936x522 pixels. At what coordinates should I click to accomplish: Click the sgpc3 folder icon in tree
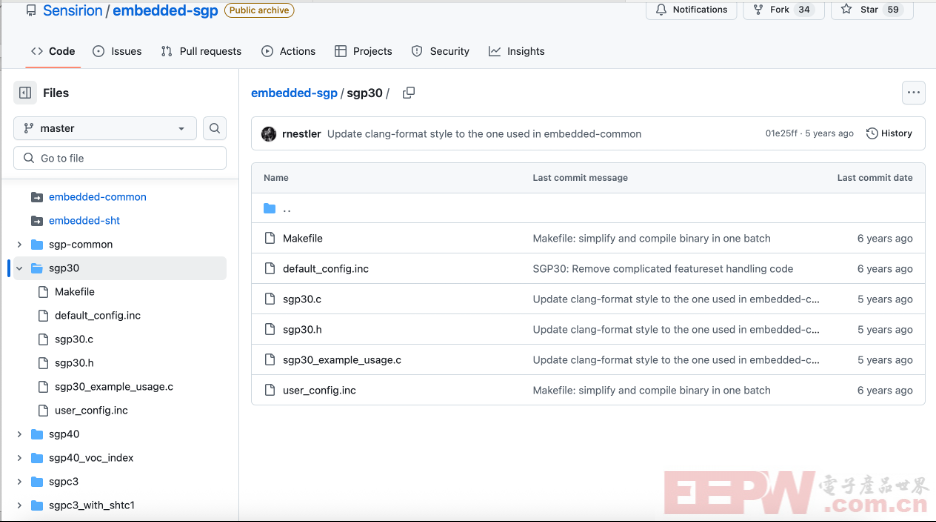coord(37,481)
